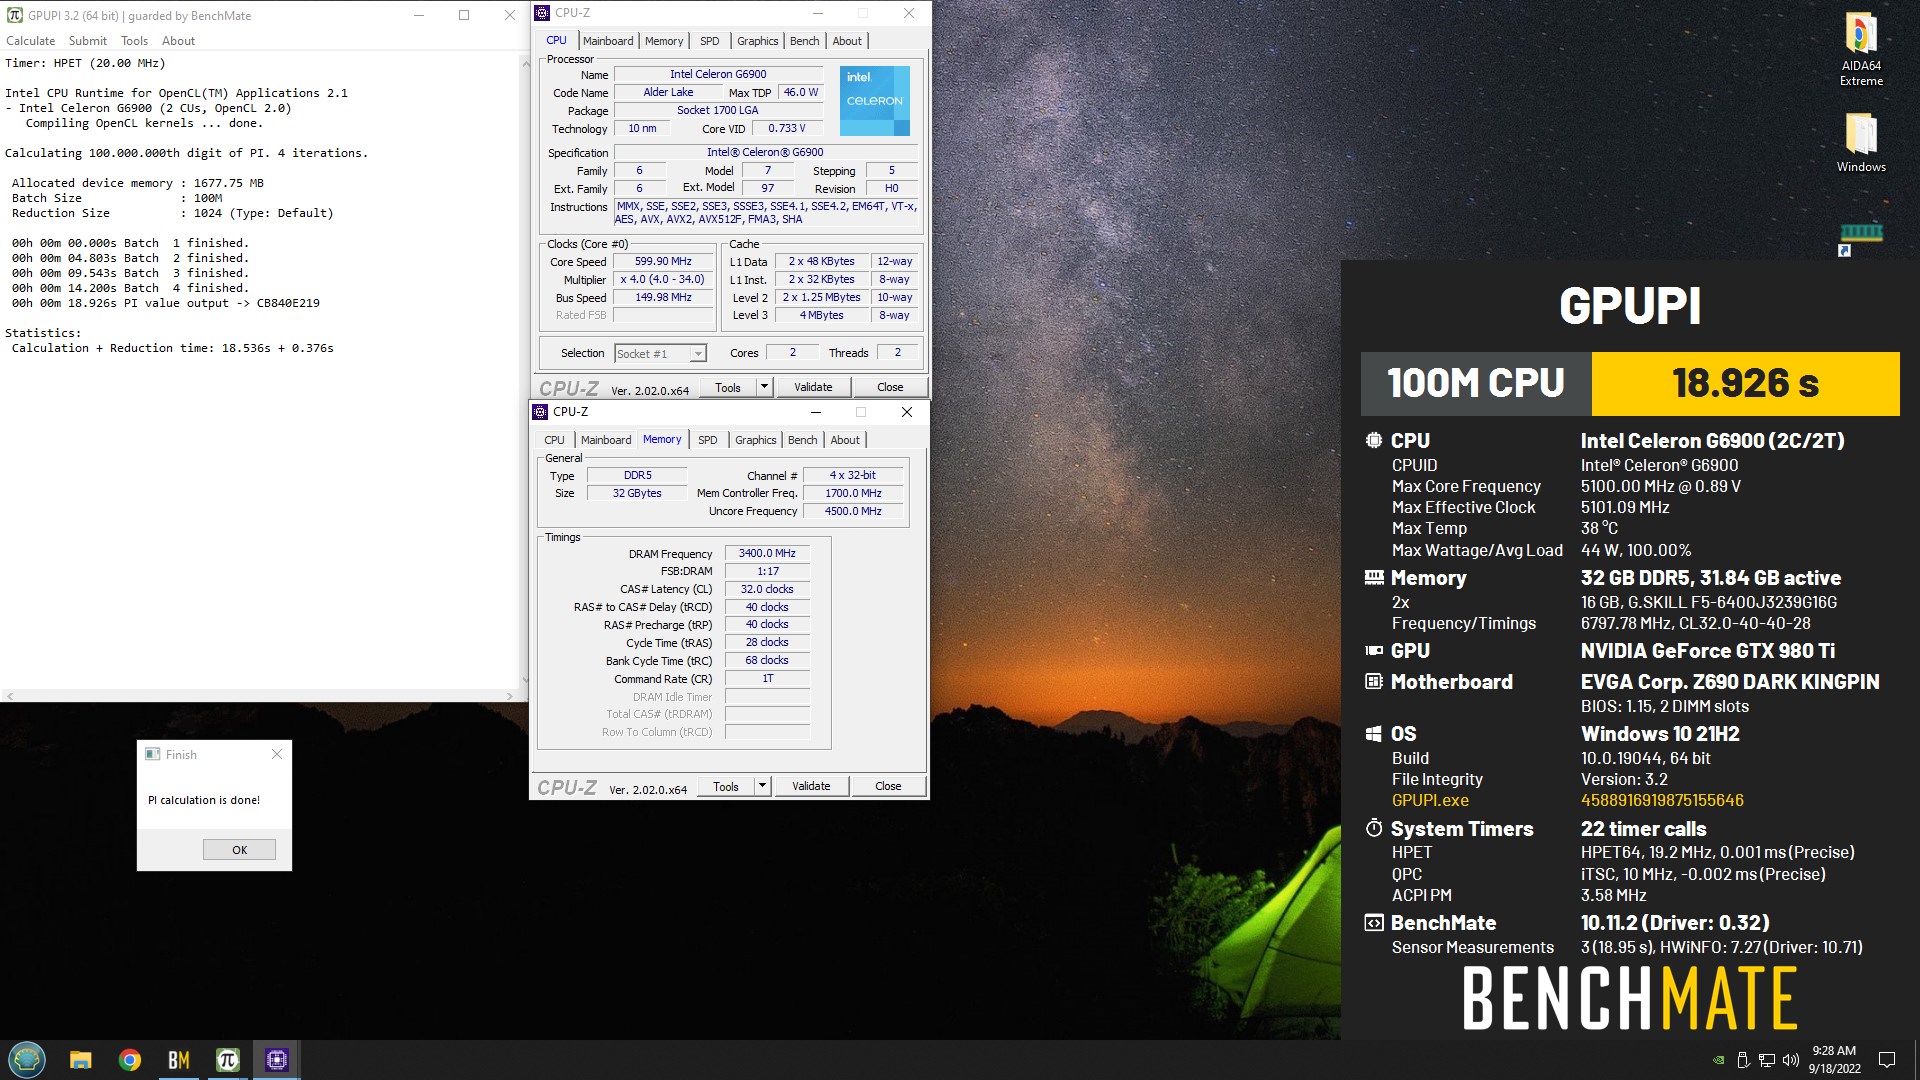Switch to CPU tab in lower CPU-Z

click(x=554, y=440)
